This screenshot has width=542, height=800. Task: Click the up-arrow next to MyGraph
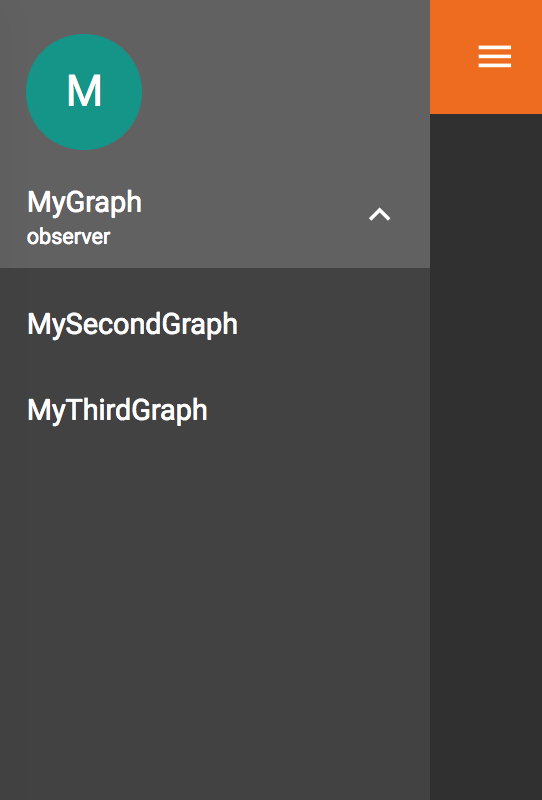pos(380,214)
